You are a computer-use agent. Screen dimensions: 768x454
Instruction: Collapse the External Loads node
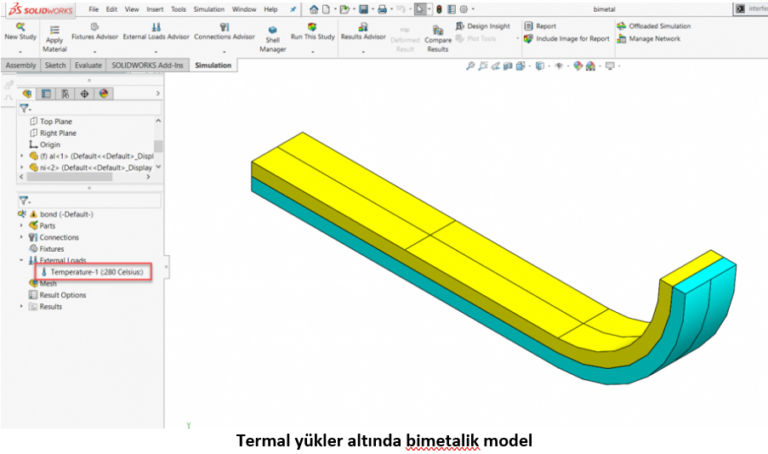point(22,260)
